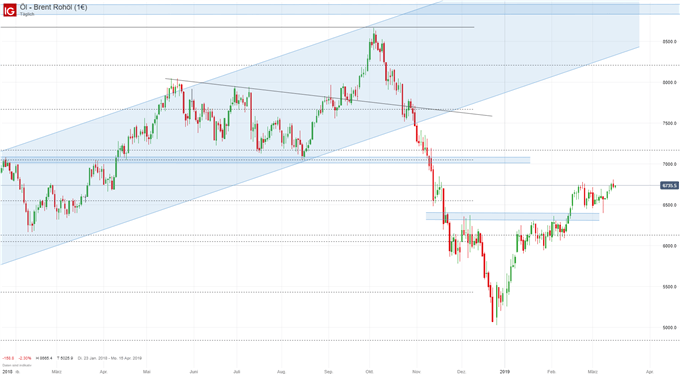Screen dimensions: 680x375
Task: Click the blue resistance zone near 6400
Action: point(513,216)
